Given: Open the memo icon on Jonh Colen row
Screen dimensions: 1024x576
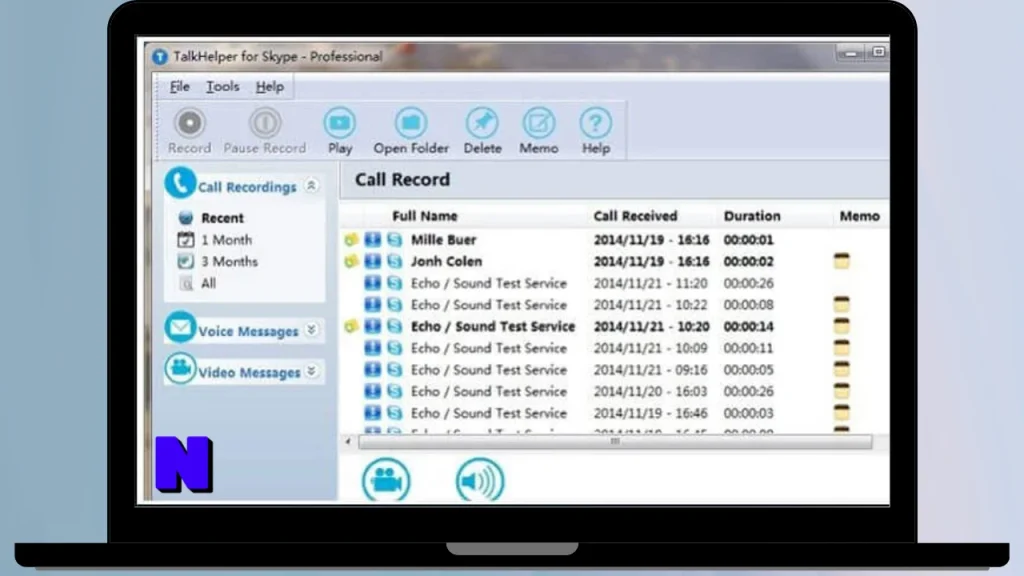Looking at the screenshot, I should (x=842, y=261).
